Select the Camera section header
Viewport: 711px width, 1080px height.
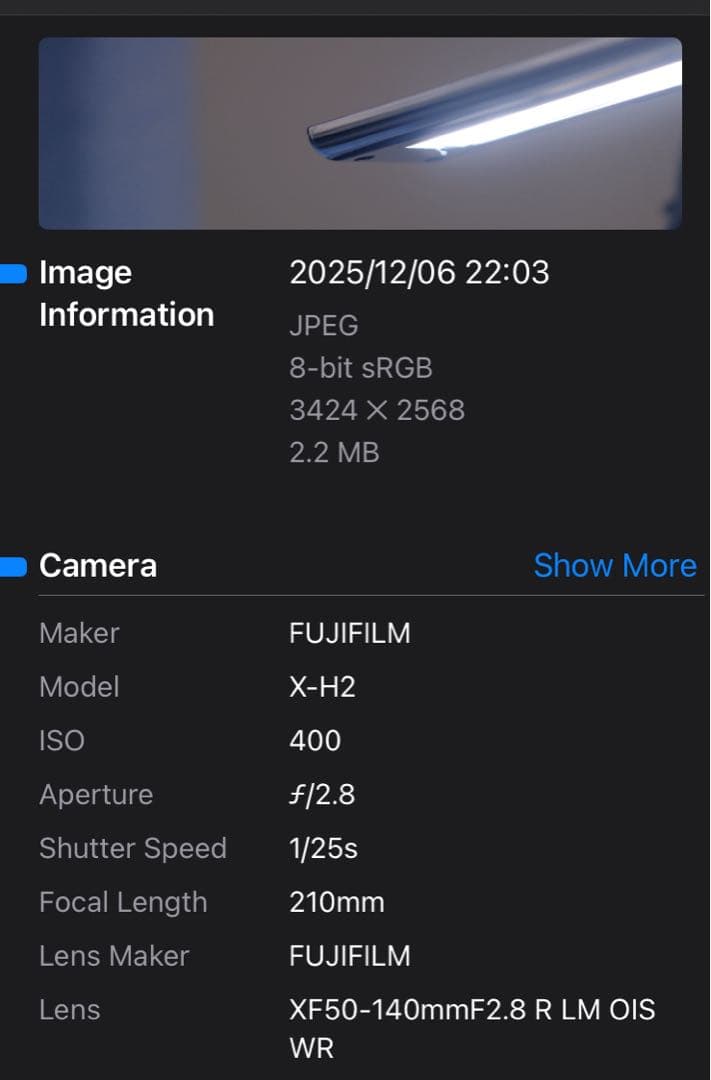pyautogui.click(x=97, y=566)
